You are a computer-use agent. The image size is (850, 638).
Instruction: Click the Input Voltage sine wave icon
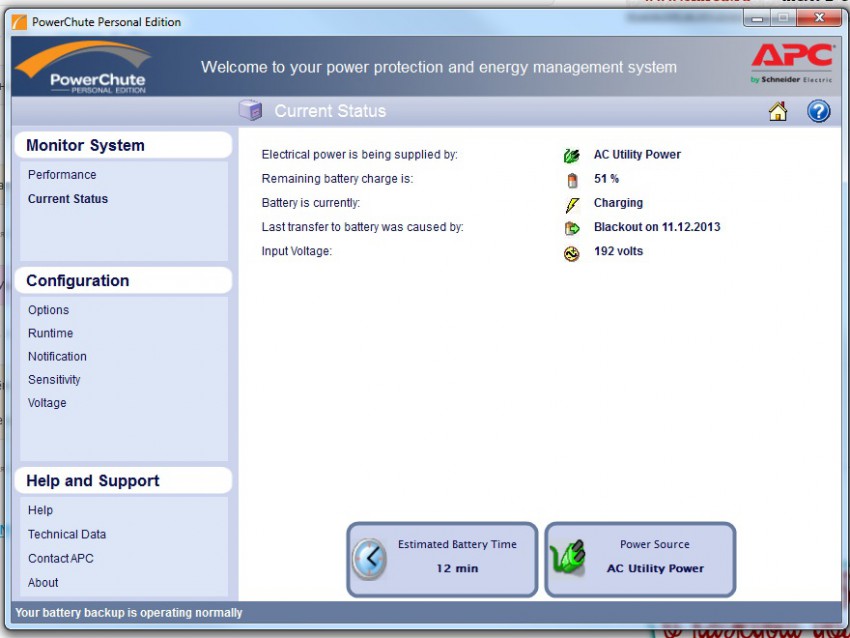[x=572, y=254]
